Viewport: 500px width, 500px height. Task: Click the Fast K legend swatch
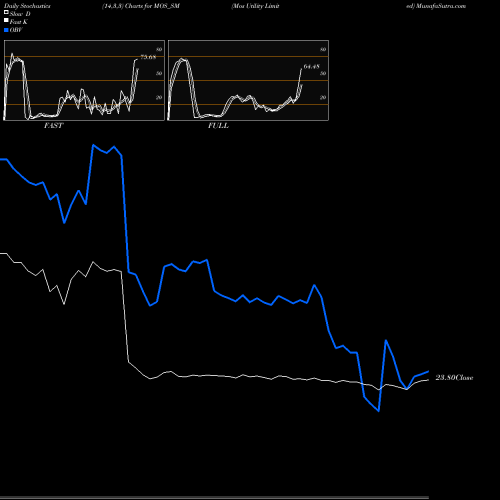point(6,21)
